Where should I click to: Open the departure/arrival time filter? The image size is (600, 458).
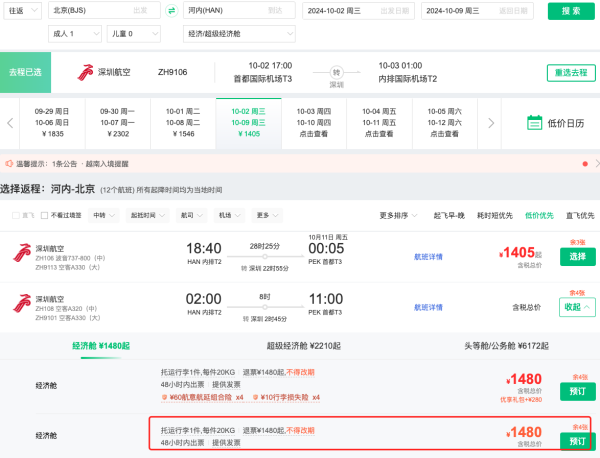point(147,215)
